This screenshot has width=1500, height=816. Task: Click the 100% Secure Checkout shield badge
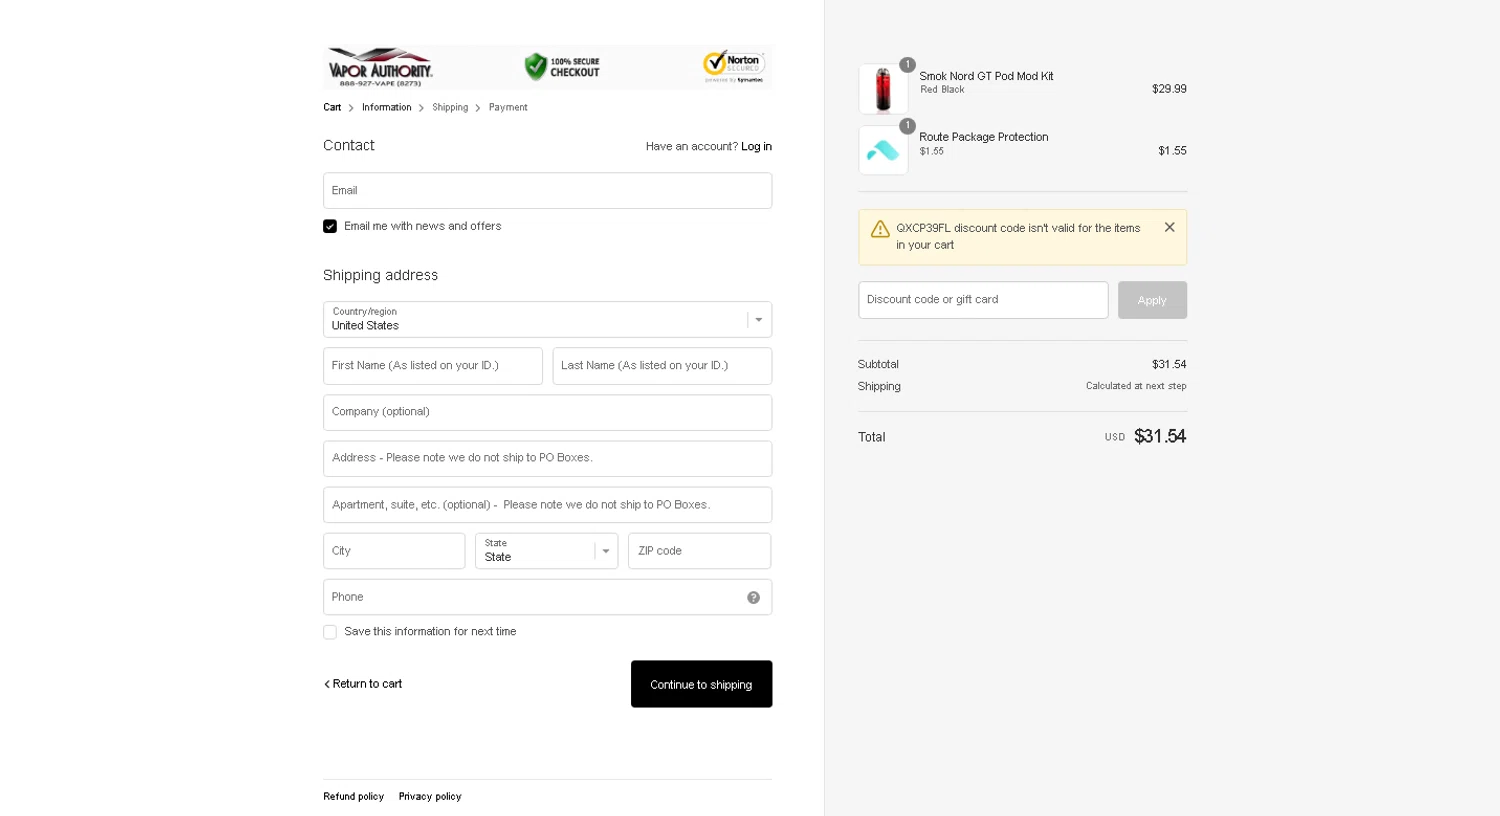pyautogui.click(x=562, y=67)
